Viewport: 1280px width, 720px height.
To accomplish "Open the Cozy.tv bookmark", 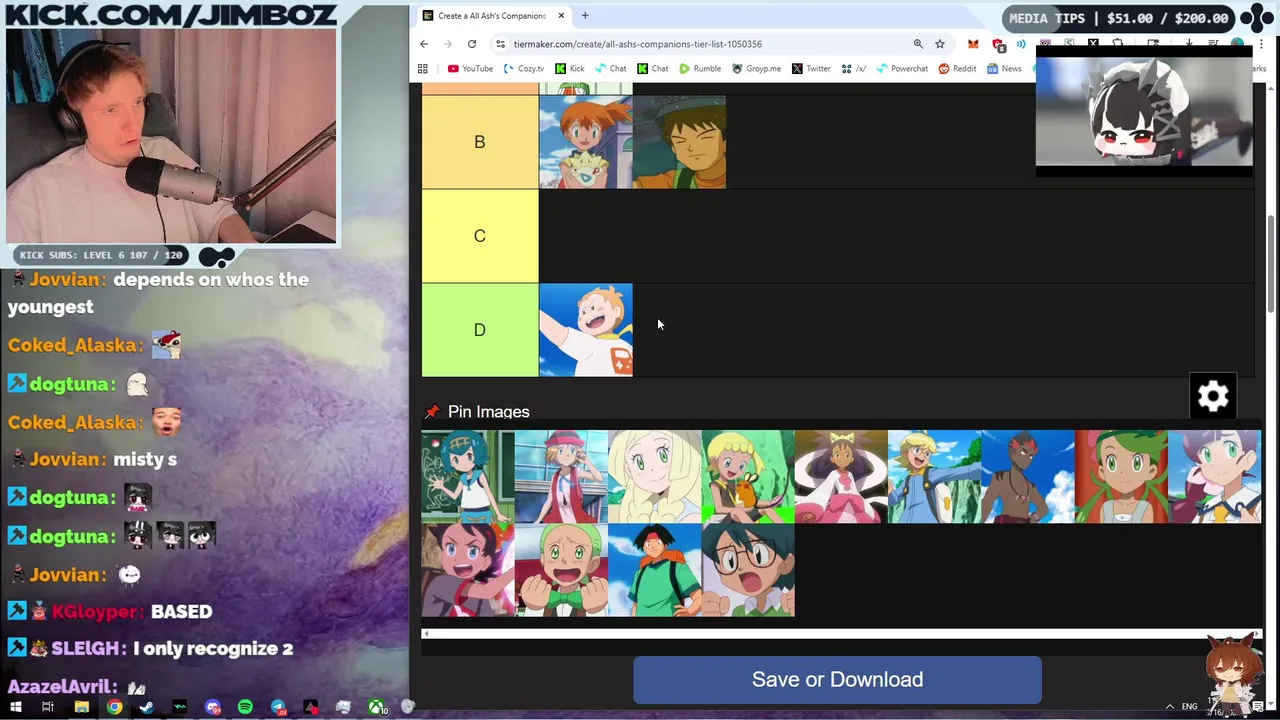I will click(x=524, y=69).
